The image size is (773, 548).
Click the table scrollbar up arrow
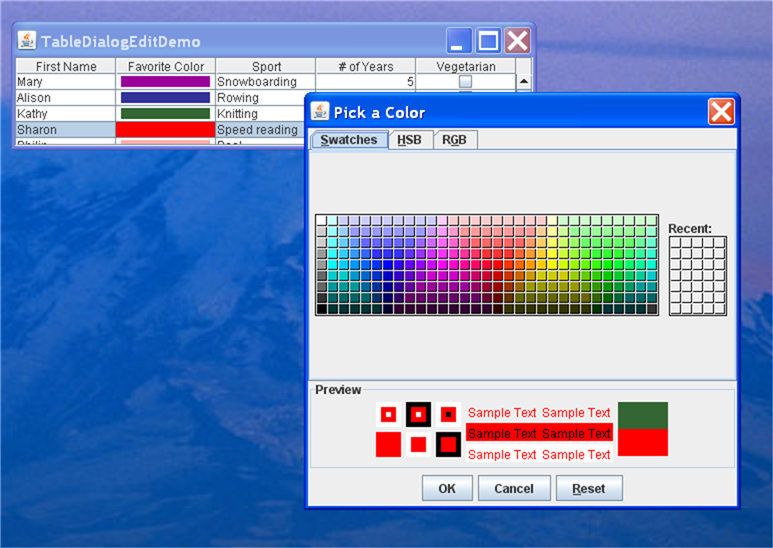pyautogui.click(x=524, y=81)
